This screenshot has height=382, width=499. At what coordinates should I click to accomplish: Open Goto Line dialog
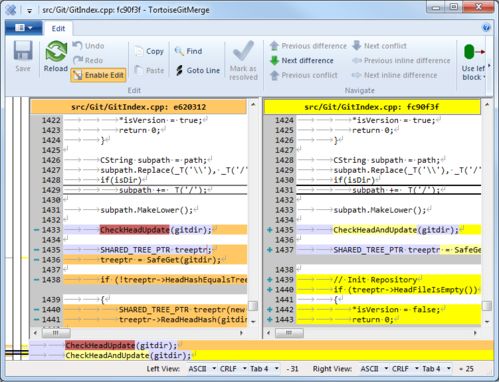tap(198, 70)
